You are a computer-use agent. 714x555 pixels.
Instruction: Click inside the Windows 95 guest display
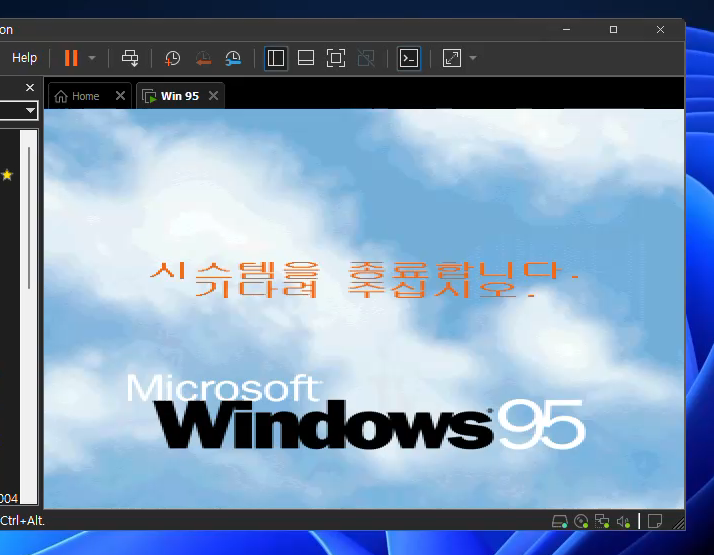point(364,309)
